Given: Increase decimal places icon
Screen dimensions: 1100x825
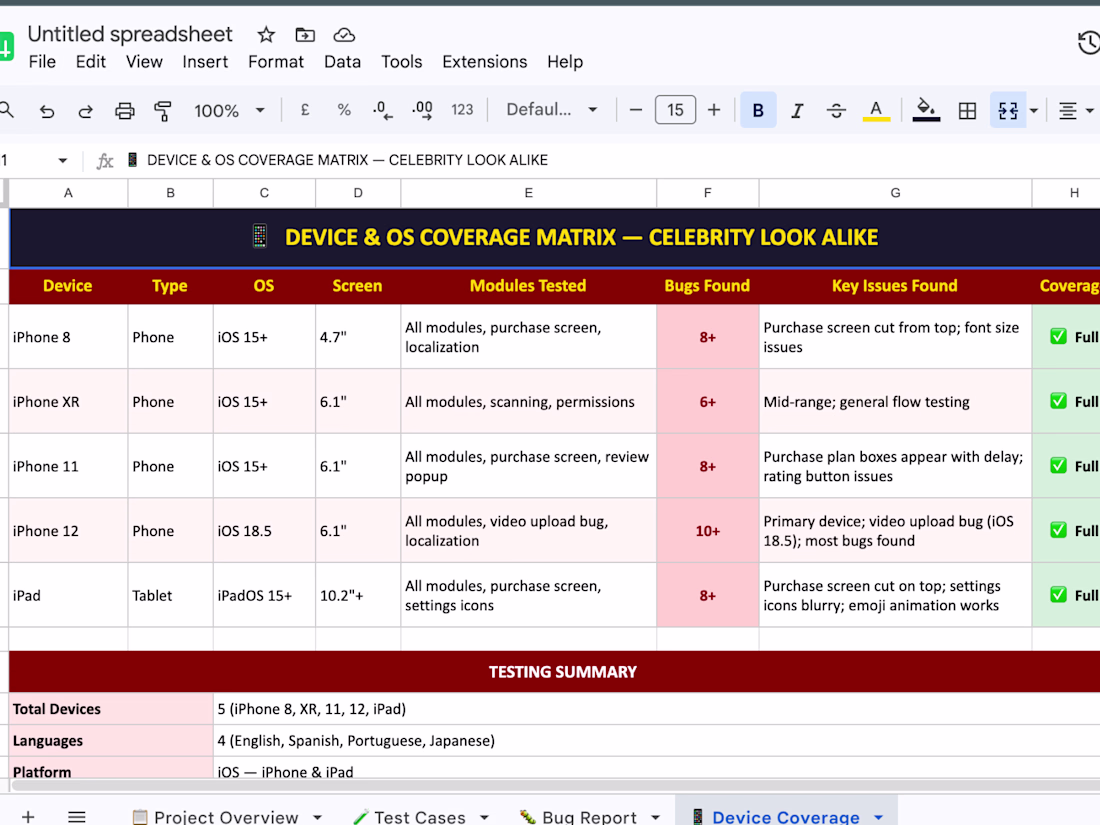Looking at the screenshot, I should pyautogui.click(x=422, y=110).
